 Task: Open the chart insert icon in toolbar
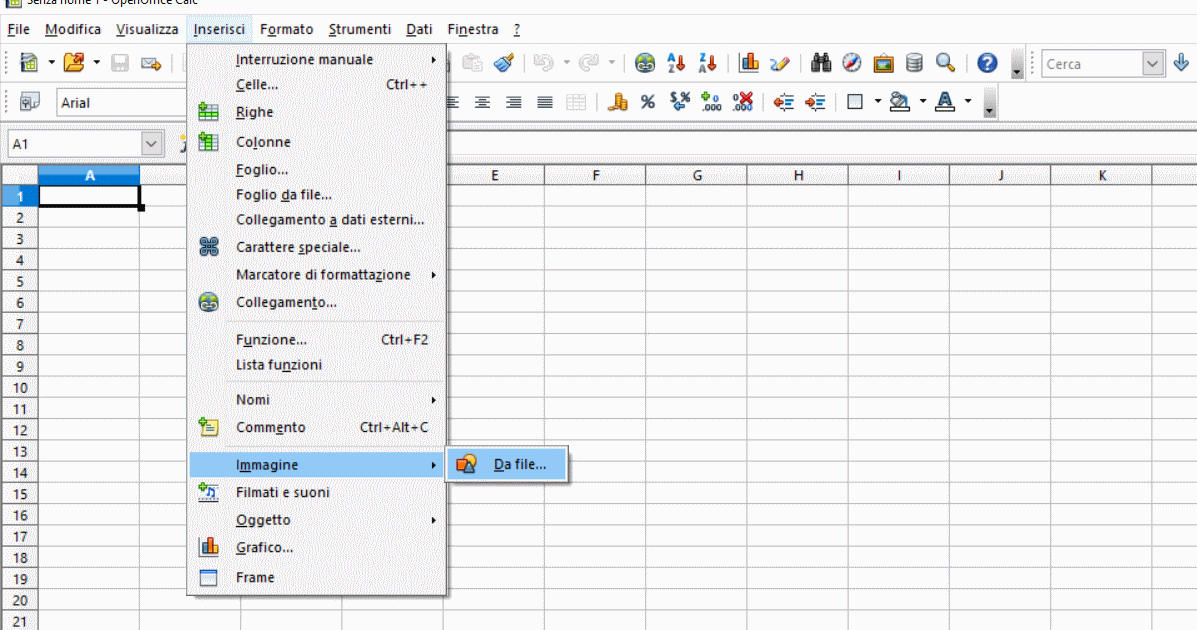749,63
